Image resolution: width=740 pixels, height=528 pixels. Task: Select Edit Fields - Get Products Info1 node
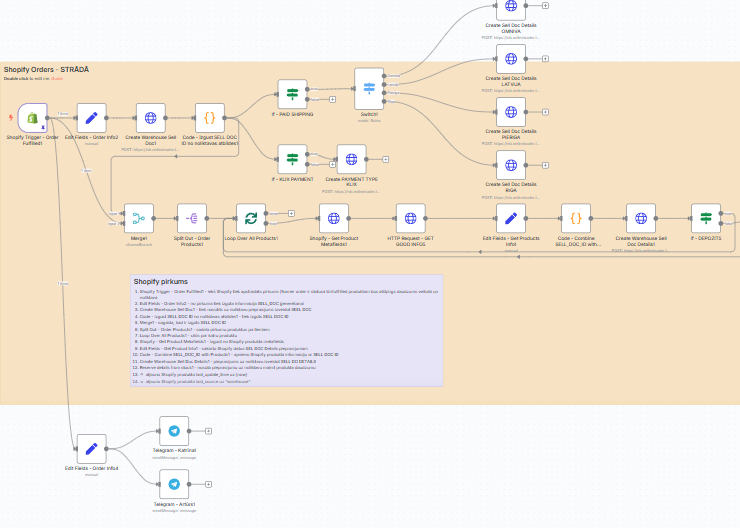pyautogui.click(x=511, y=218)
